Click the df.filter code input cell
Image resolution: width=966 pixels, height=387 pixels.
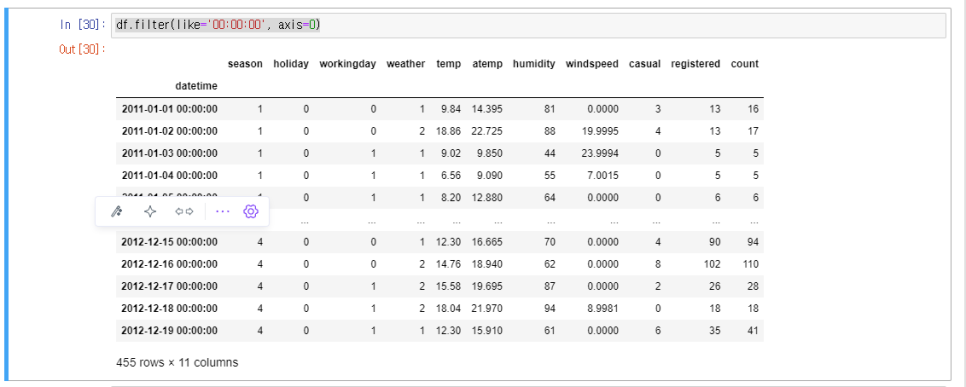(529, 25)
